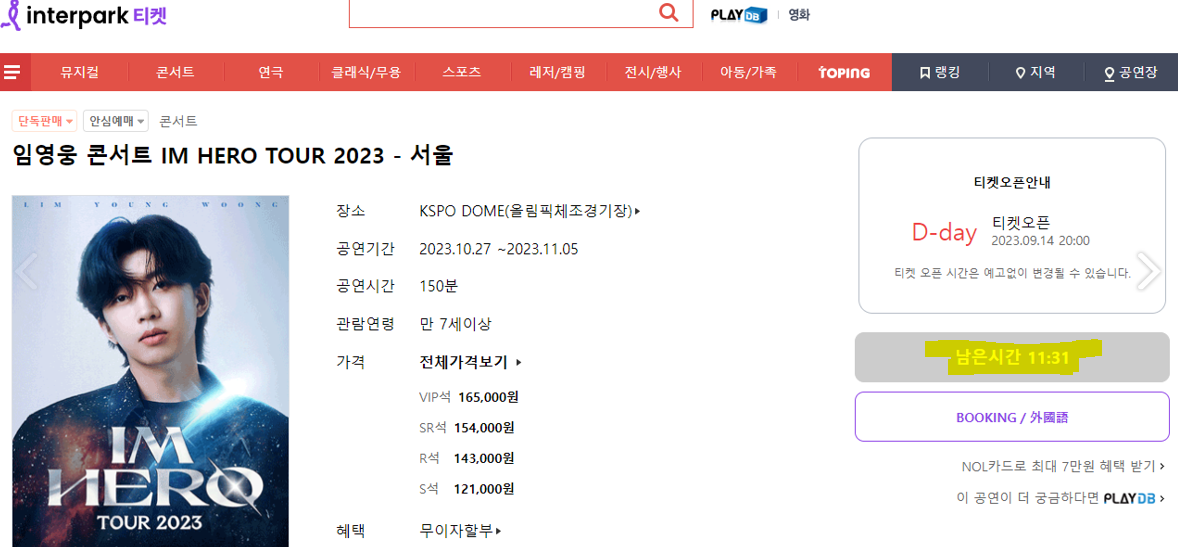Screen dimensions: 1178x547
Task: Click the VIP석 165,000원 price
Action: (x=469, y=397)
